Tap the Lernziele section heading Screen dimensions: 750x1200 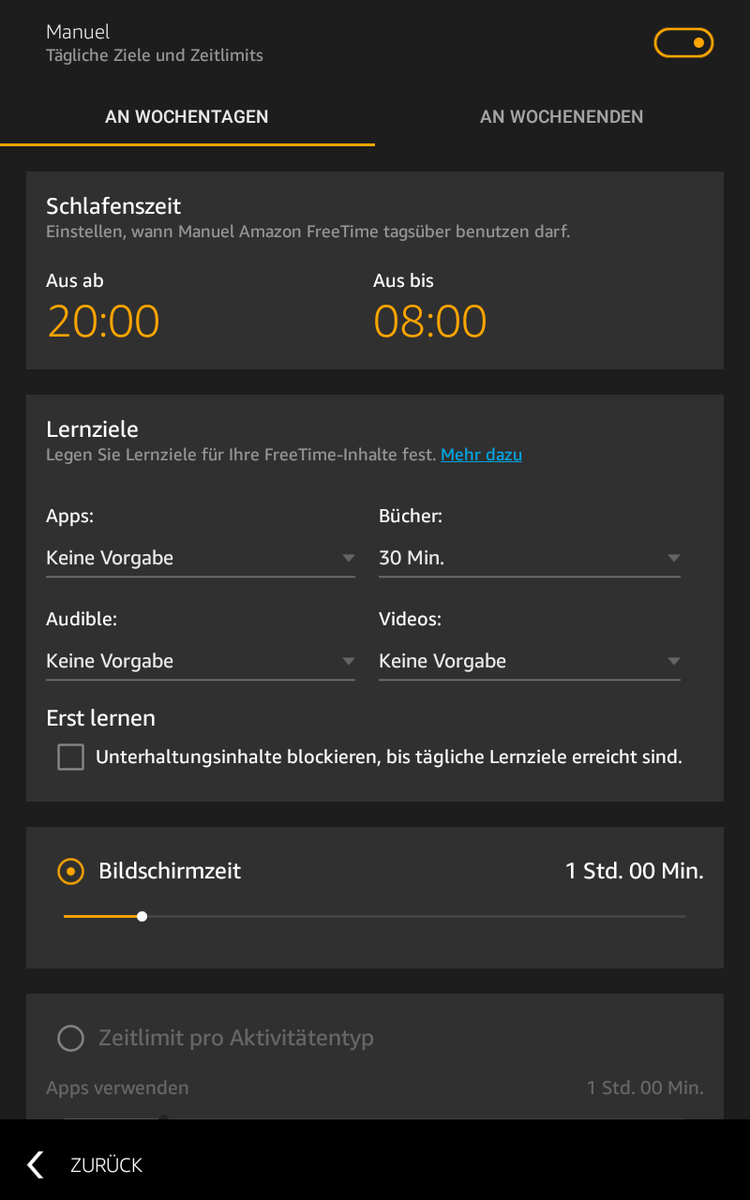(x=92, y=429)
